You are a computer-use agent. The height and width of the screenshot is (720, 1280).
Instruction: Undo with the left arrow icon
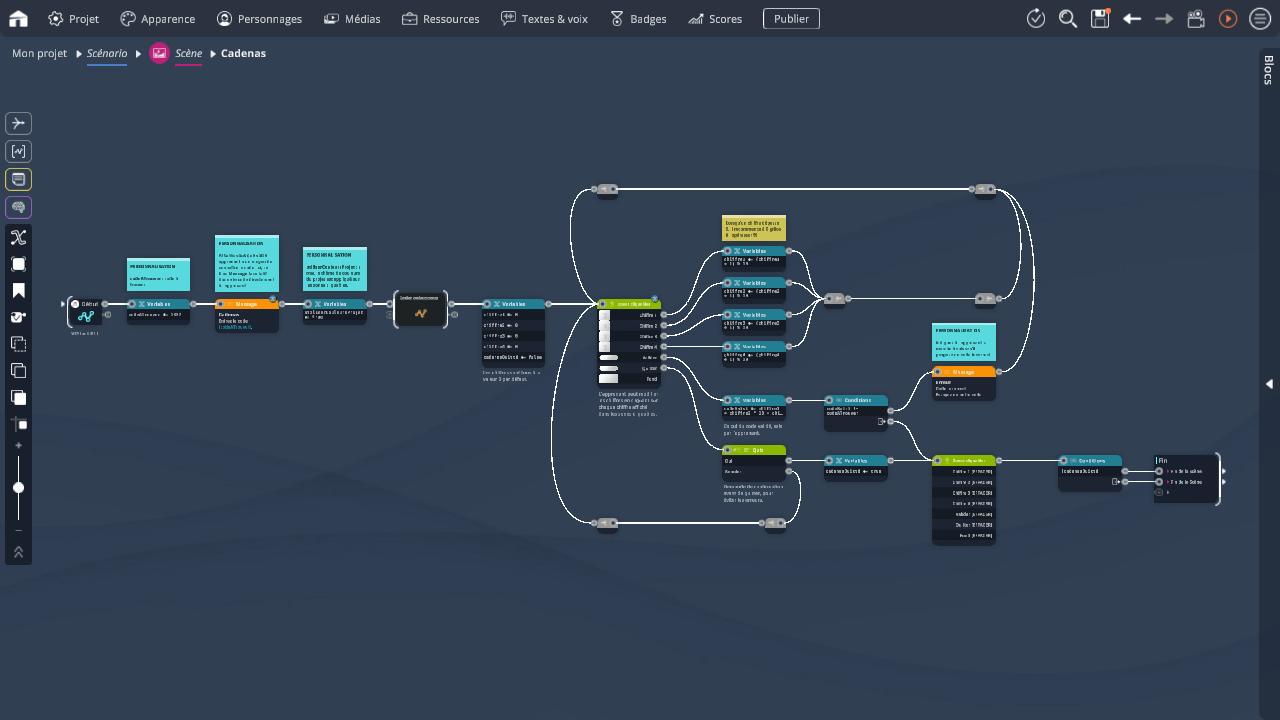coord(1132,18)
